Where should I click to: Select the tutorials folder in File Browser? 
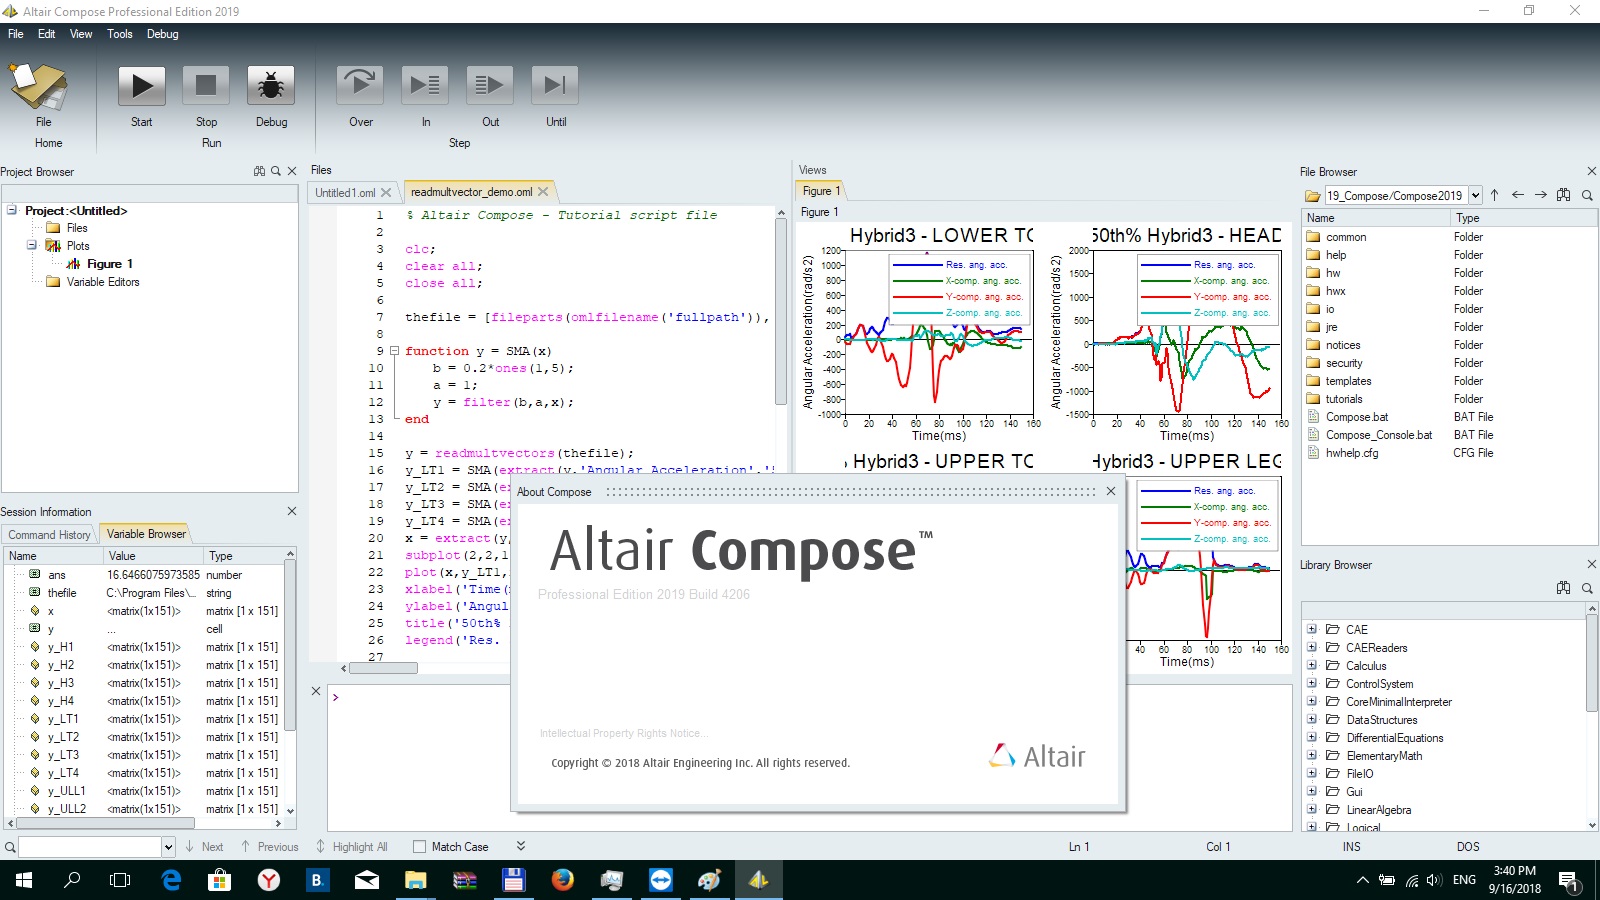tap(1344, 399)
